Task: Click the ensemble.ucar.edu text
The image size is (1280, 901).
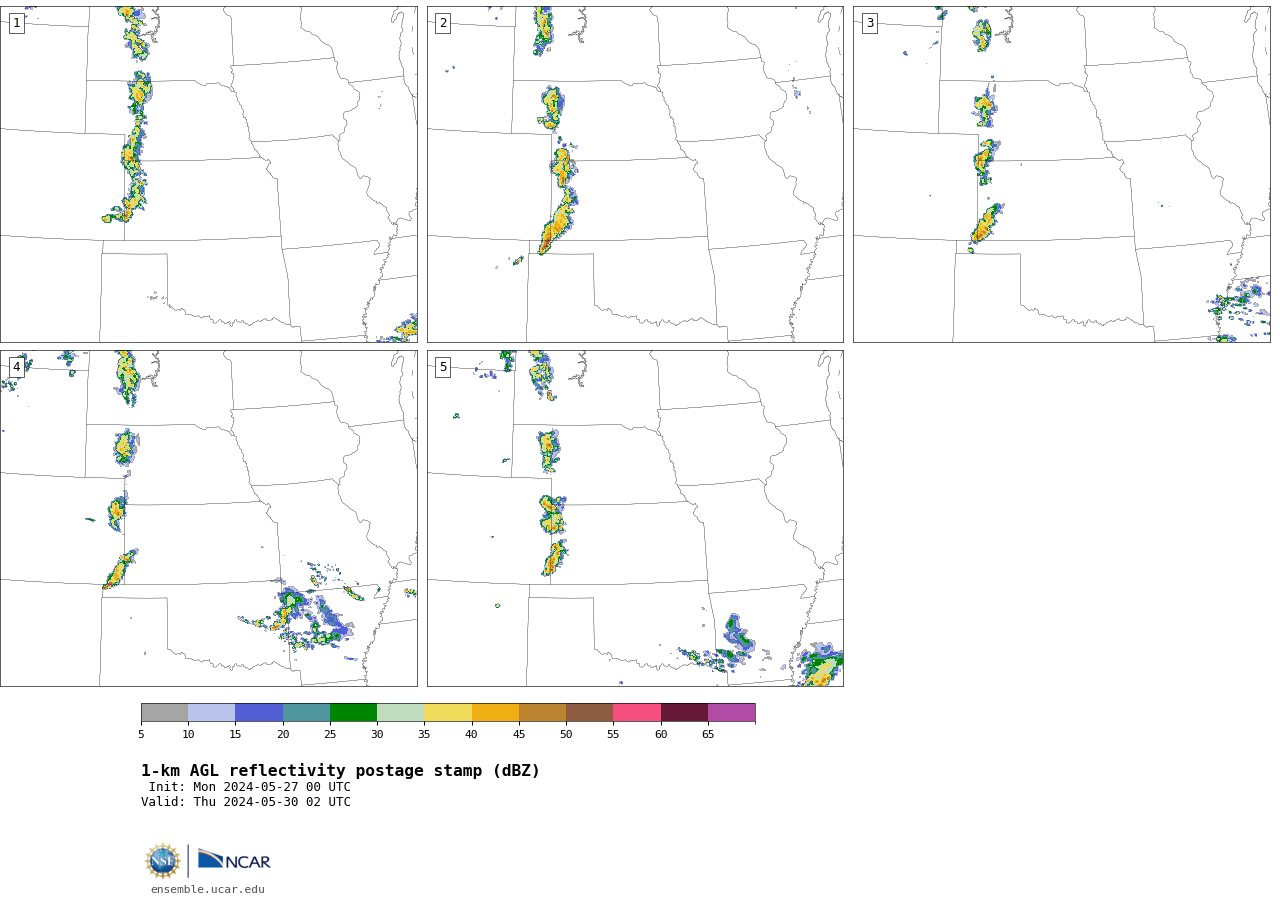Action: point(208,889)
